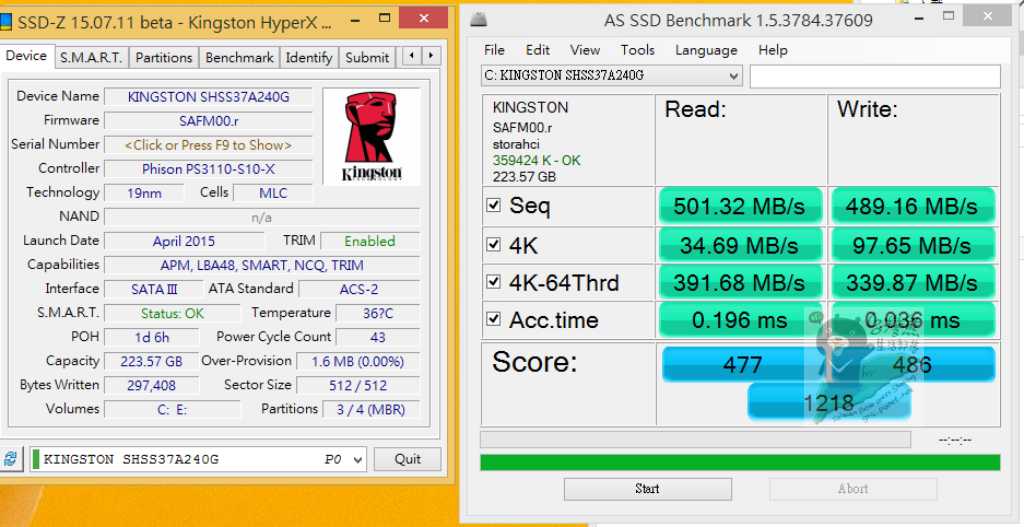Click the Firmware value SAFM00.r in SSD-Z
The height and width of the screenshot is (527, 1024).
[x=208, y=121]
